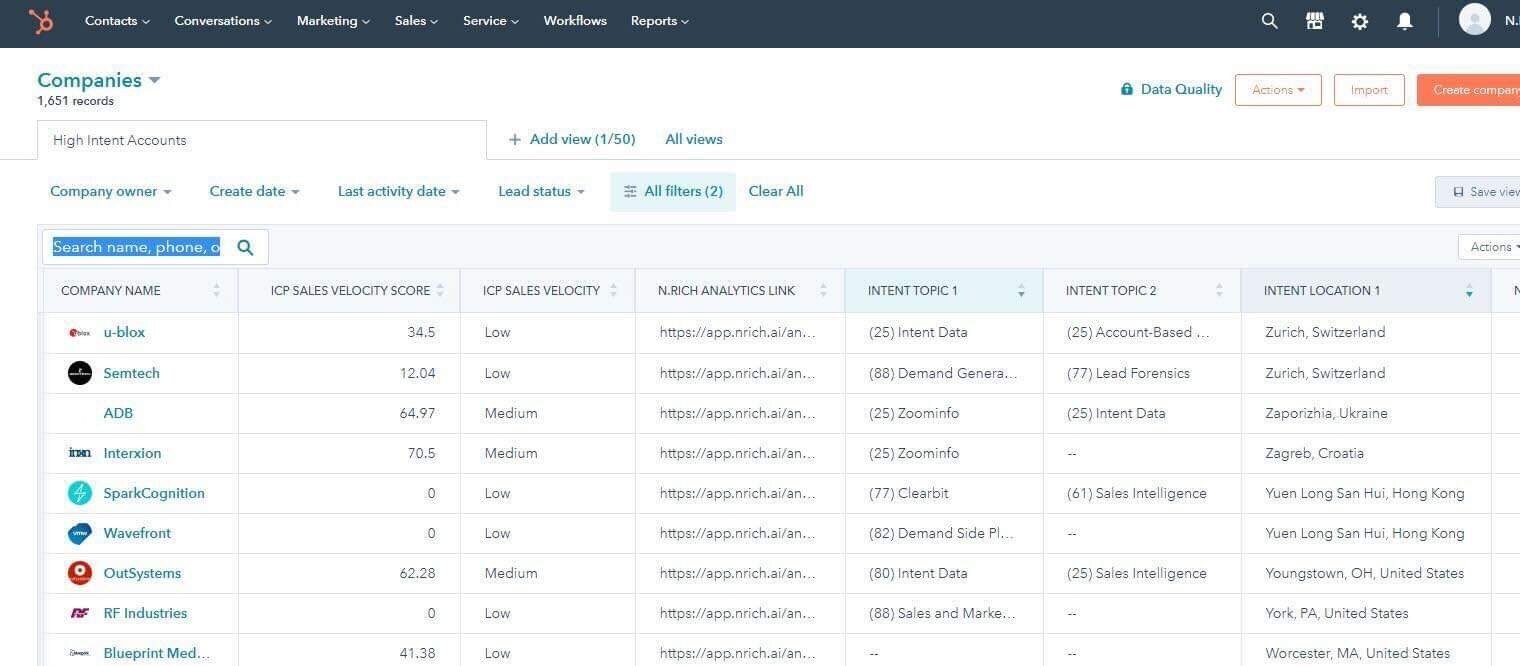Viewport: 1520px width, 666px height.
Task: Open the Interxion company record
Action: (x=132, y=453)
